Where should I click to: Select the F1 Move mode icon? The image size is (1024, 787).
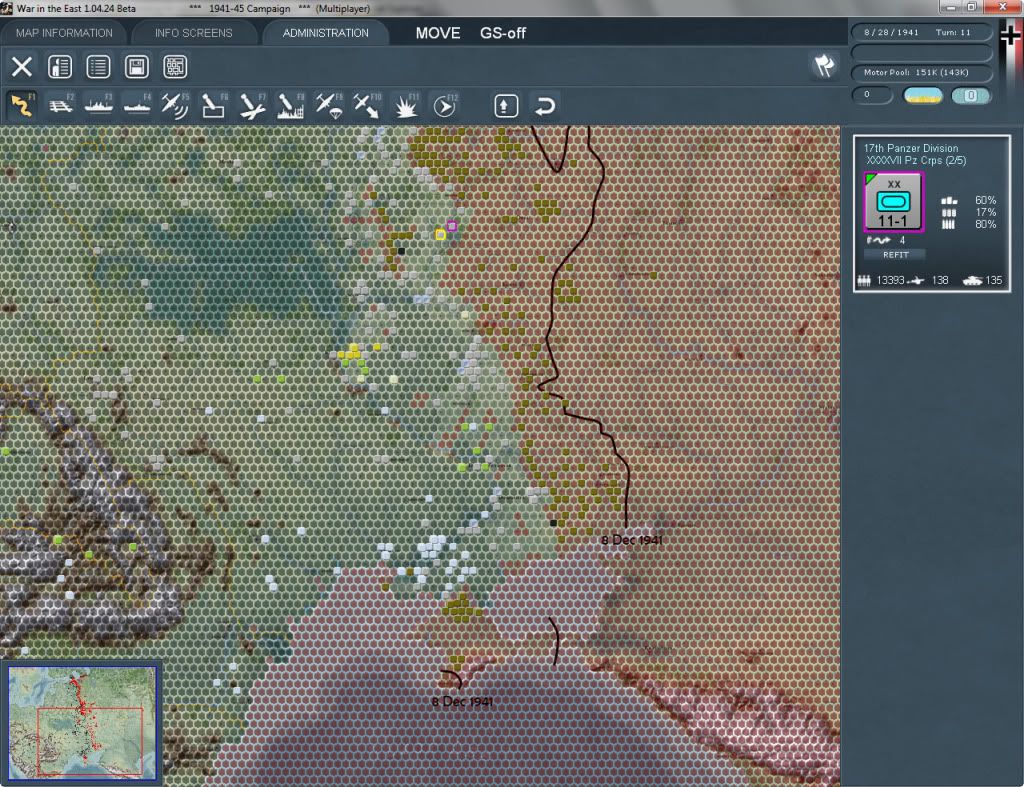(22, 106)
